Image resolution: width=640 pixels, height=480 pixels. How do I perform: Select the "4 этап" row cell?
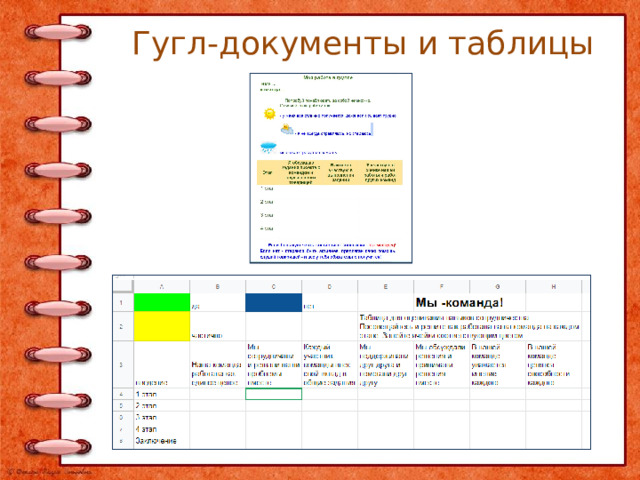click(162, 429)
